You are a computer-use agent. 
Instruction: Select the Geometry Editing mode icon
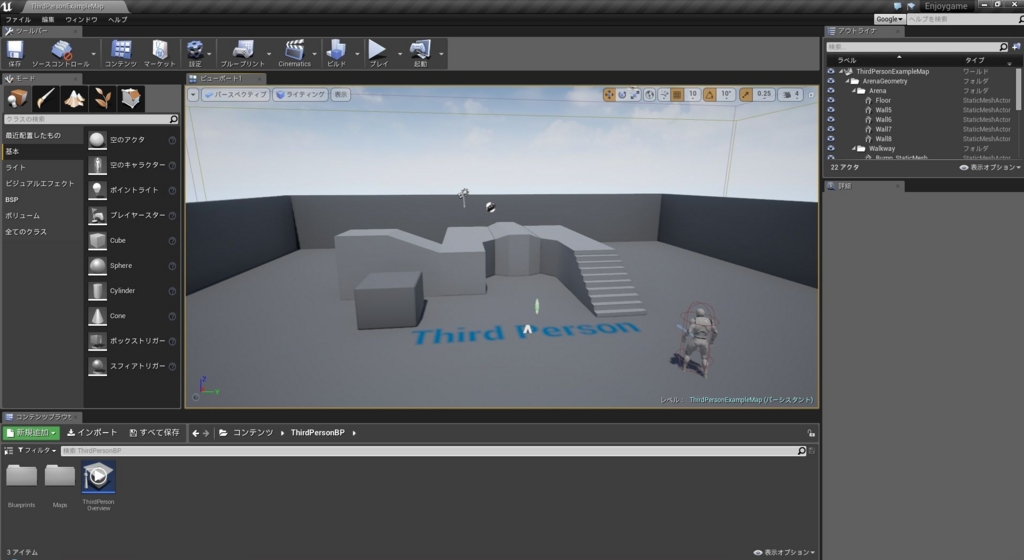[131, 99]
